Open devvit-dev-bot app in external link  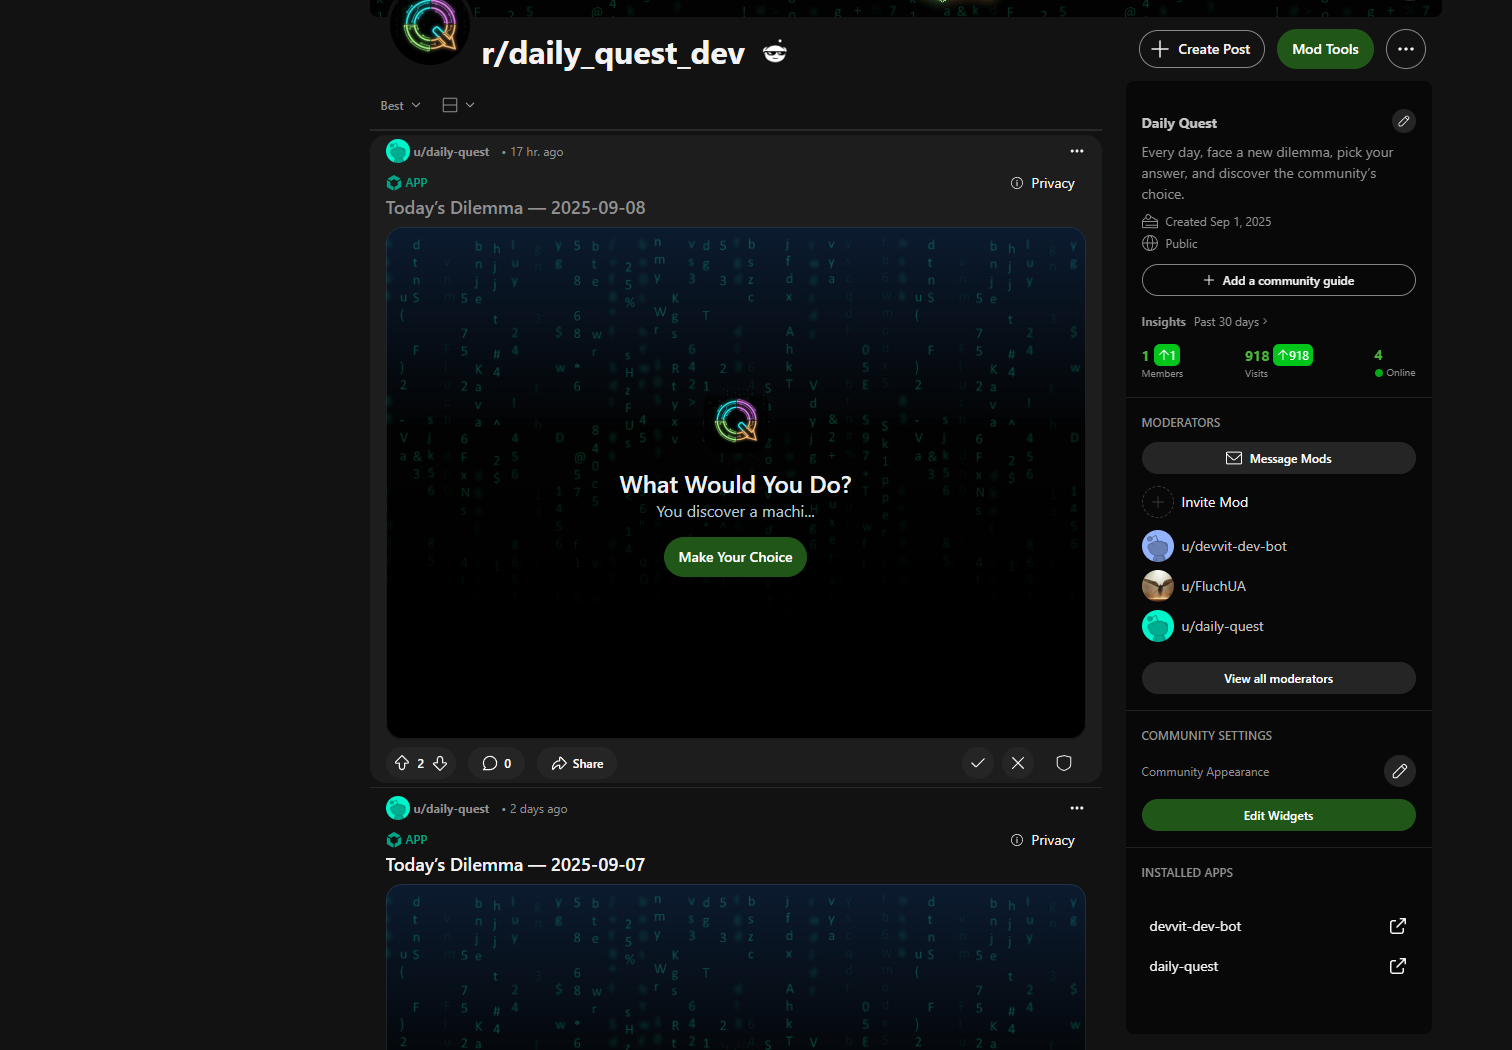click(1397, 926)
